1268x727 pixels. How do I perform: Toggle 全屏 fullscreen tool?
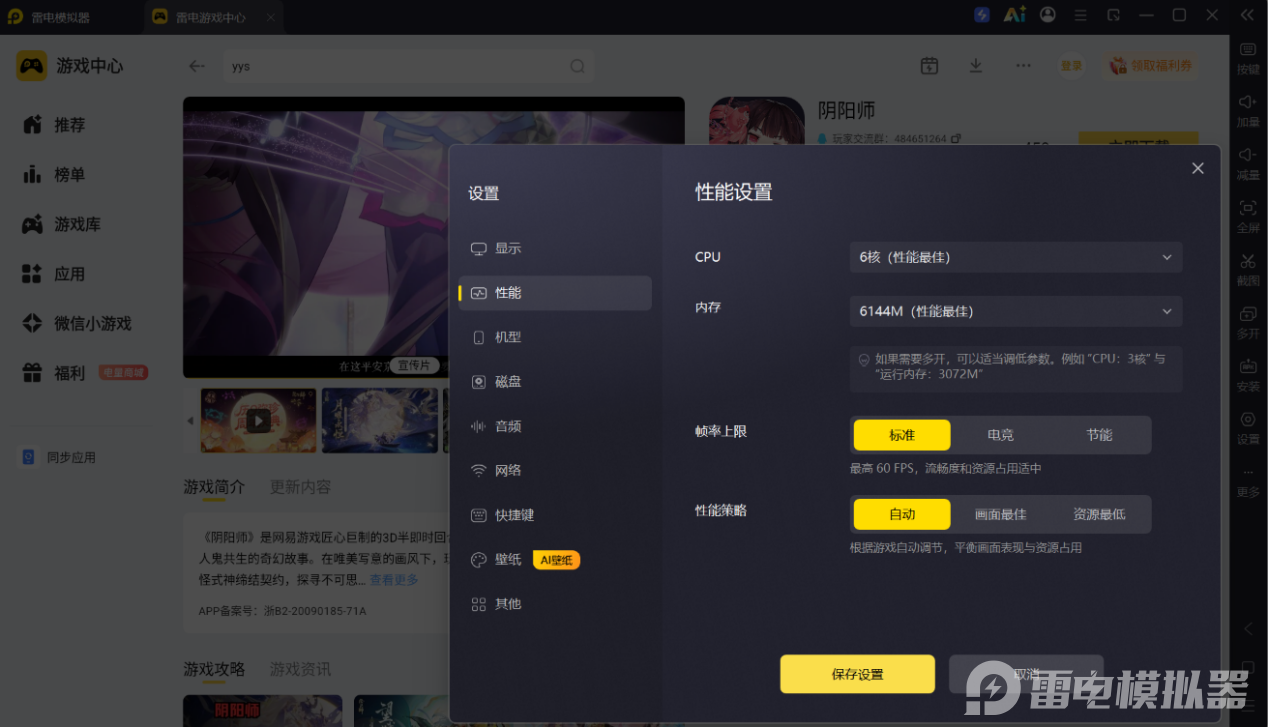(x=1248, y=216)
